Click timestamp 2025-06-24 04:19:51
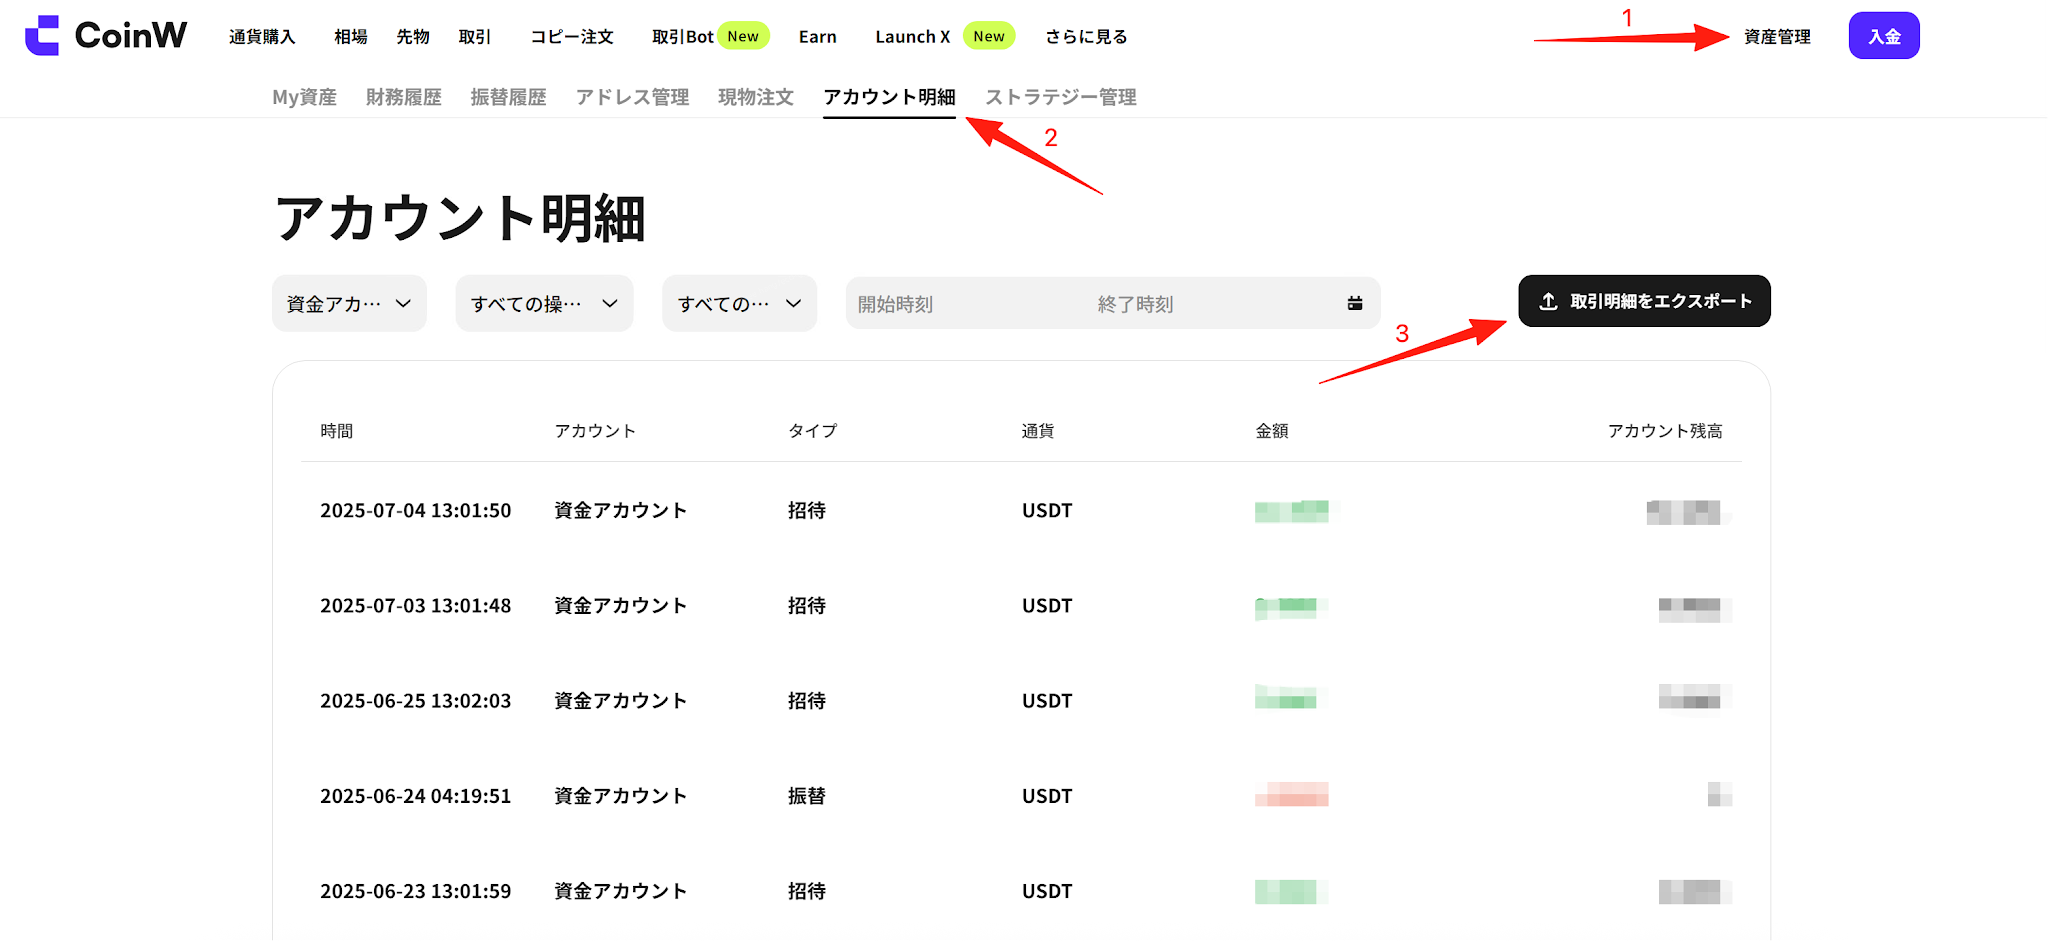 pos(416,796)
